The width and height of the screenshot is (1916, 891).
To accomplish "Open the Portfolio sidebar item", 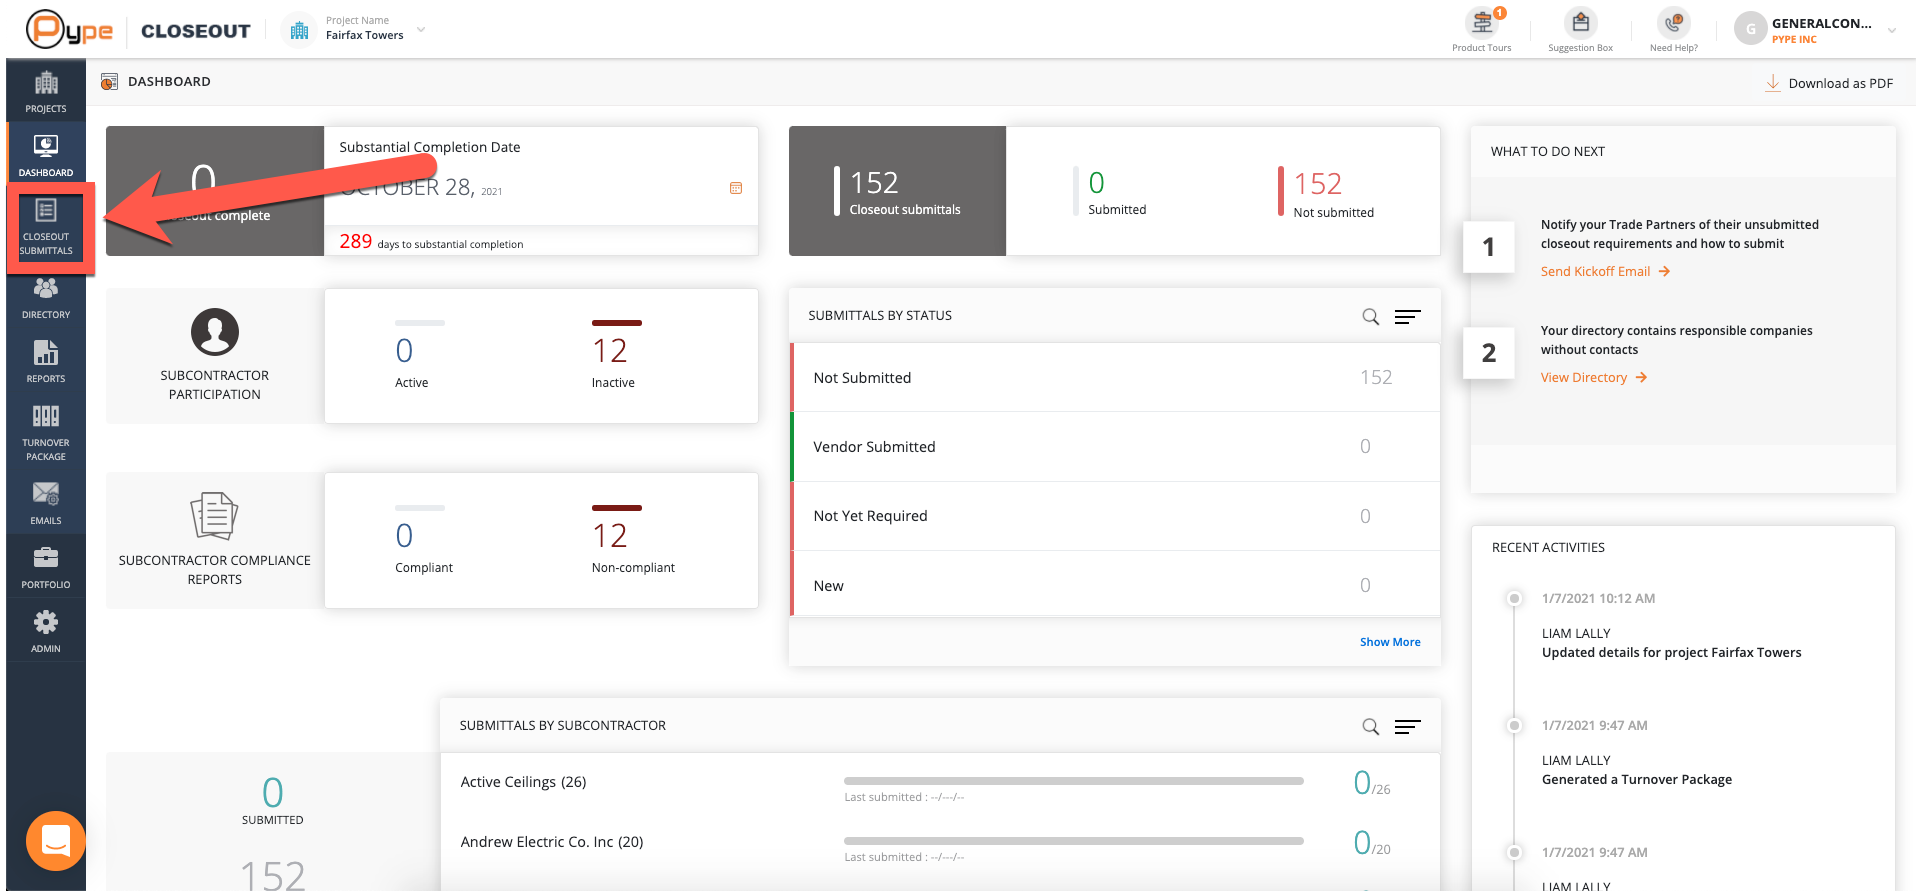I will (46, 567).
